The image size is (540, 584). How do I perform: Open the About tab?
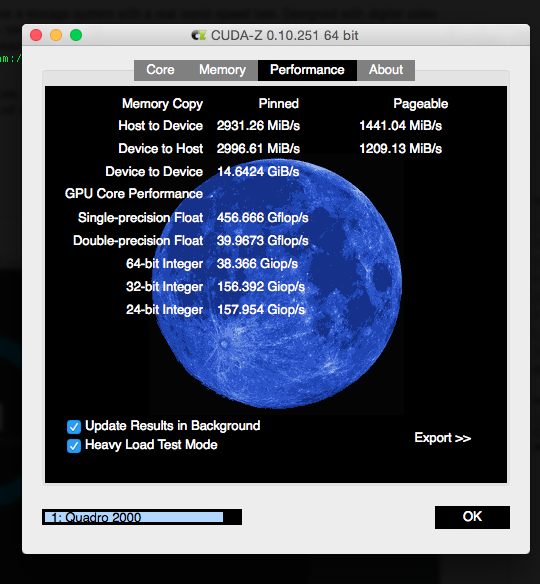point(386,70)
